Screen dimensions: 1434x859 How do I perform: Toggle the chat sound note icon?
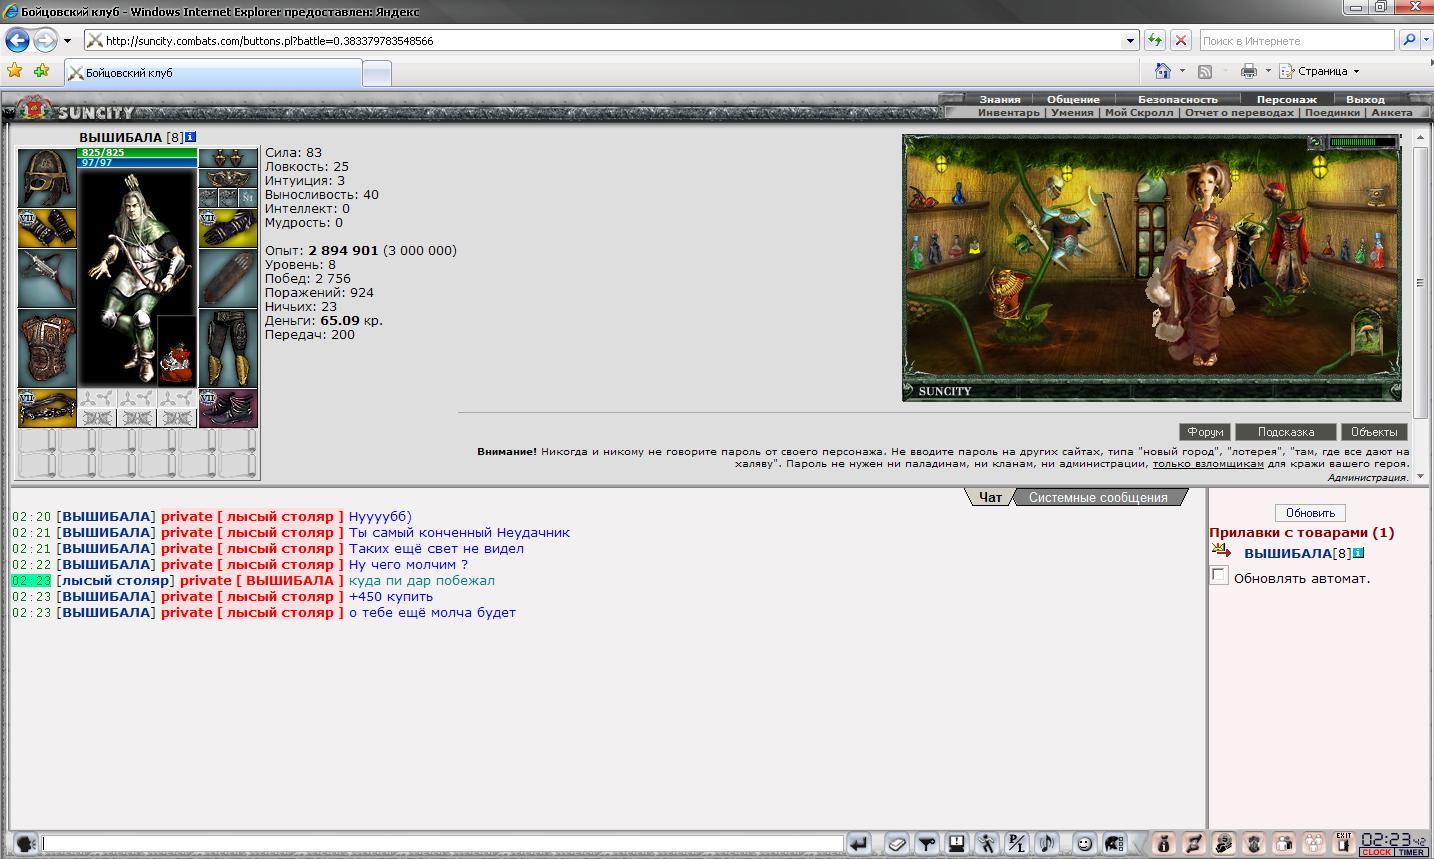click(1047, 844)
